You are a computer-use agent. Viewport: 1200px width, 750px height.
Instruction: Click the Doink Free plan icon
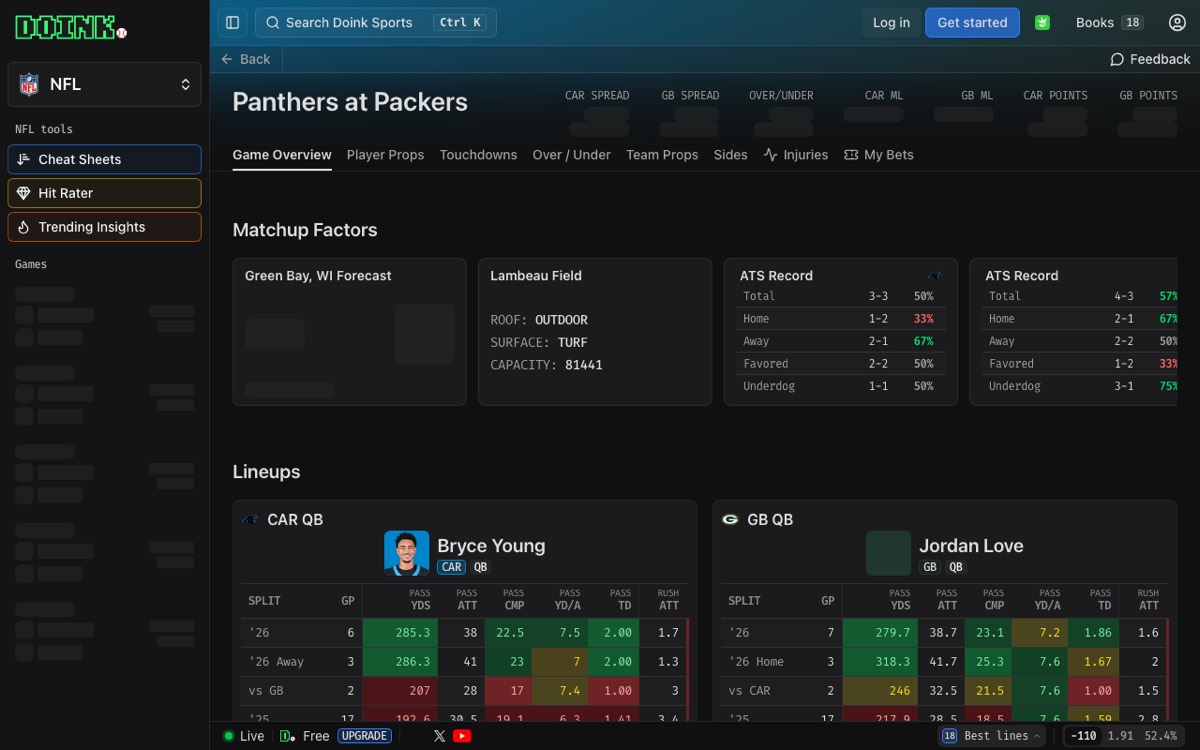[x=287, y=736]
